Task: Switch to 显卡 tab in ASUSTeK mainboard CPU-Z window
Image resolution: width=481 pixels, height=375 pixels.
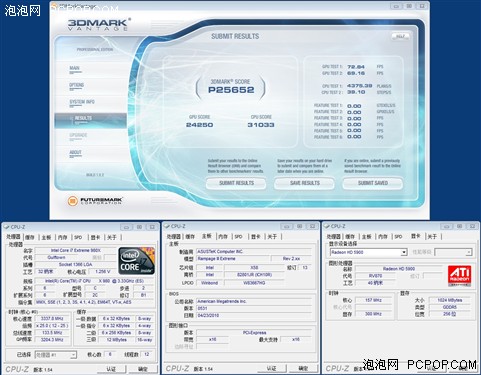Action: point(256,237)
